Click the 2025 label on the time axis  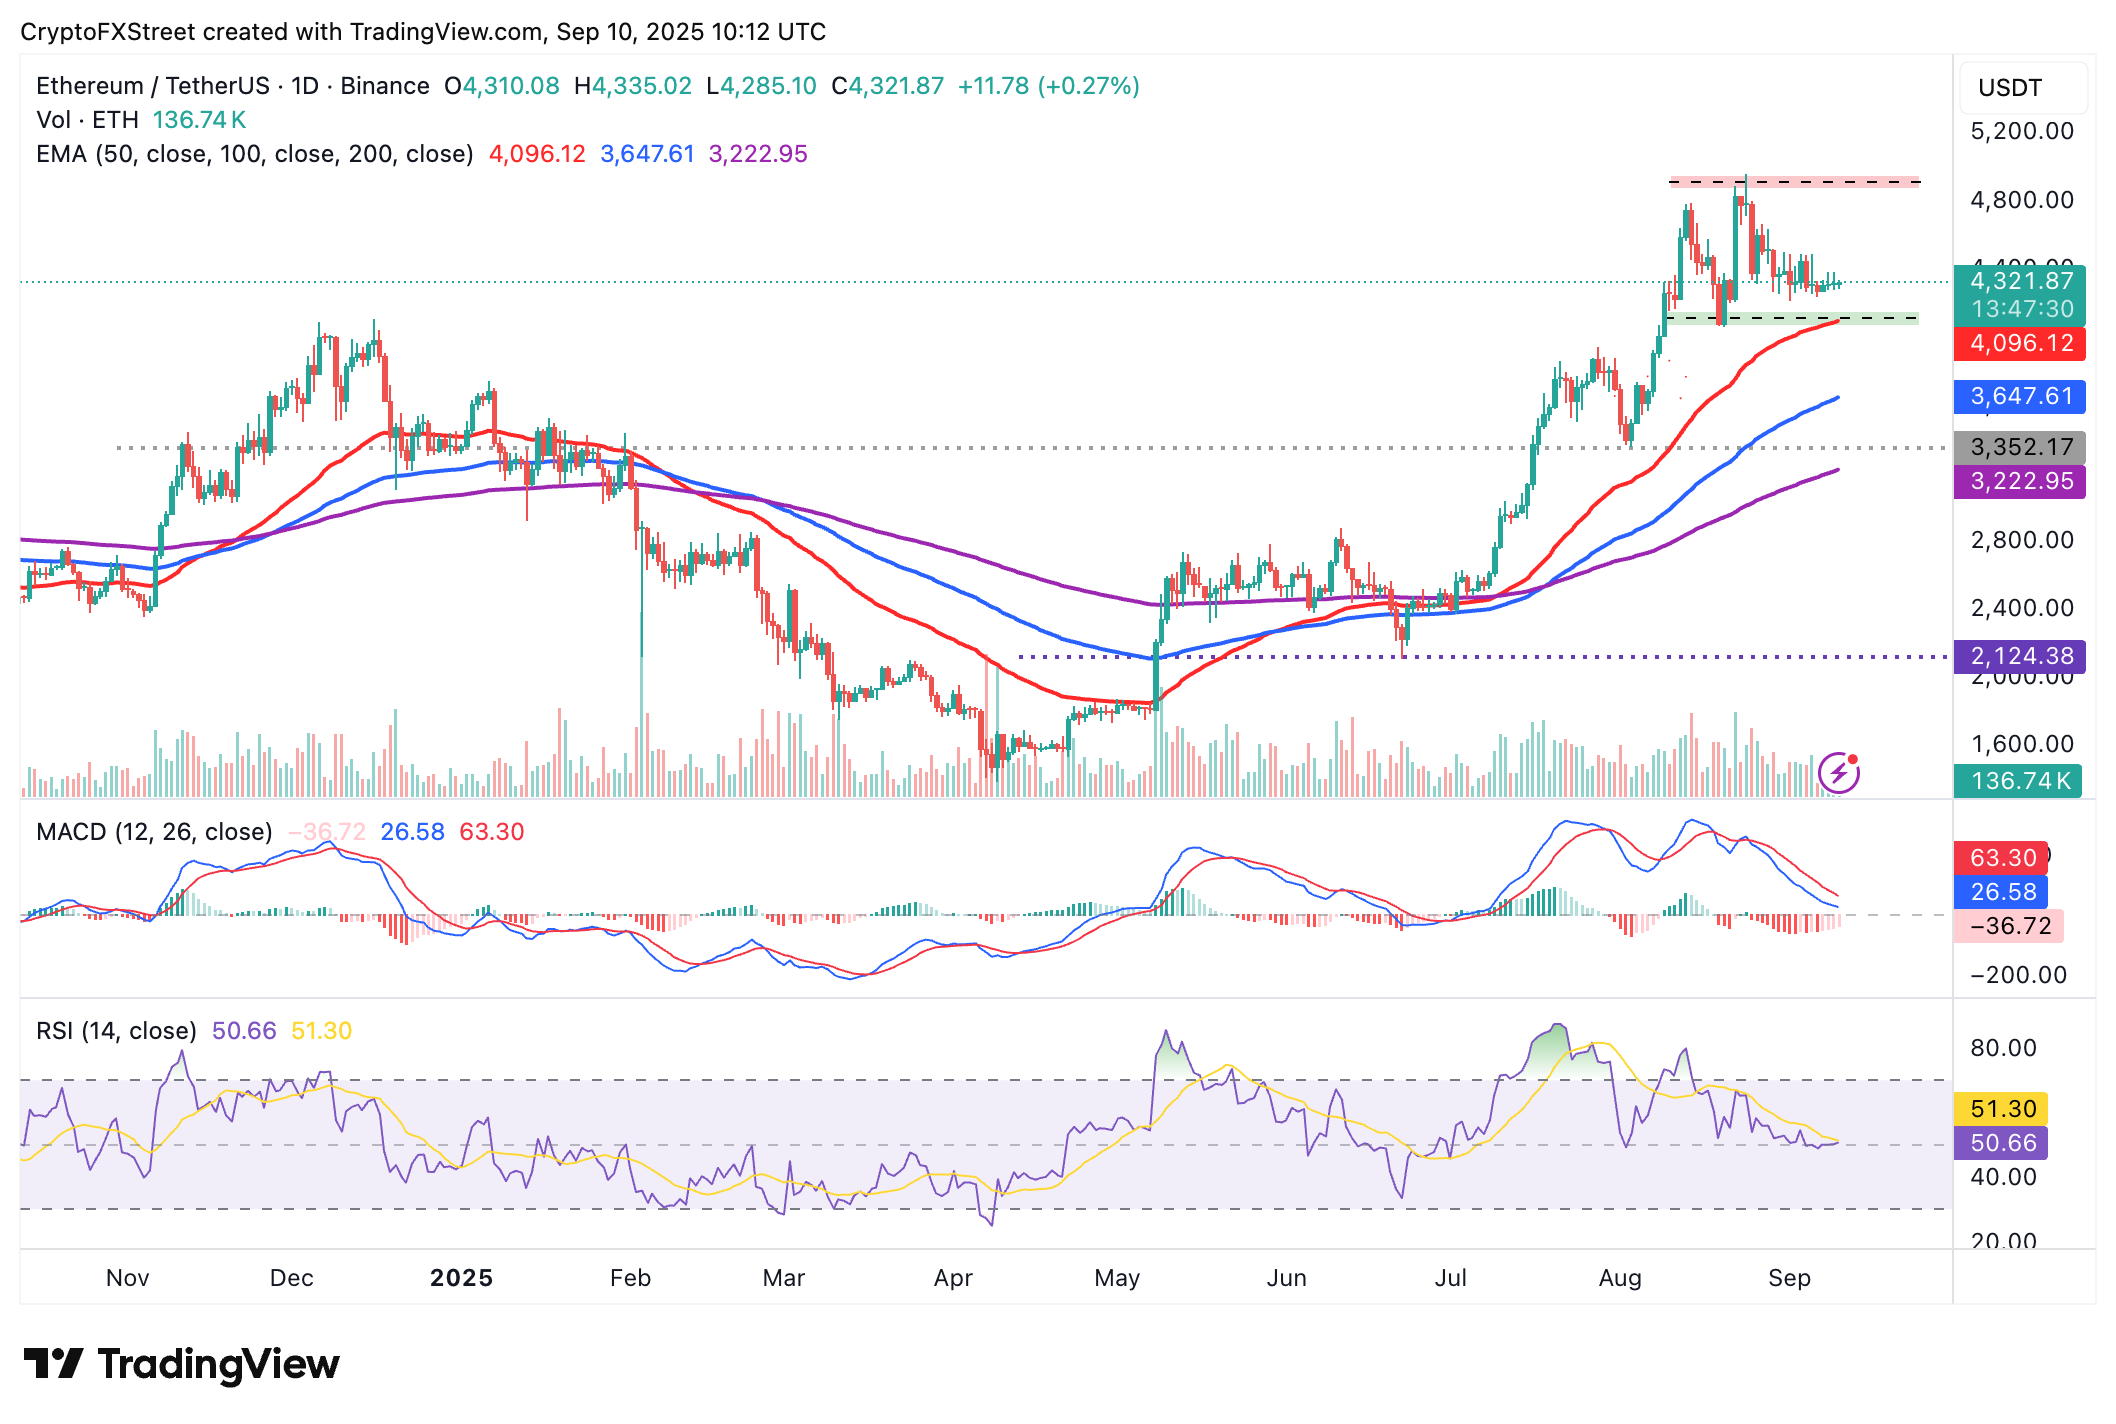(x=461, y=1277)
